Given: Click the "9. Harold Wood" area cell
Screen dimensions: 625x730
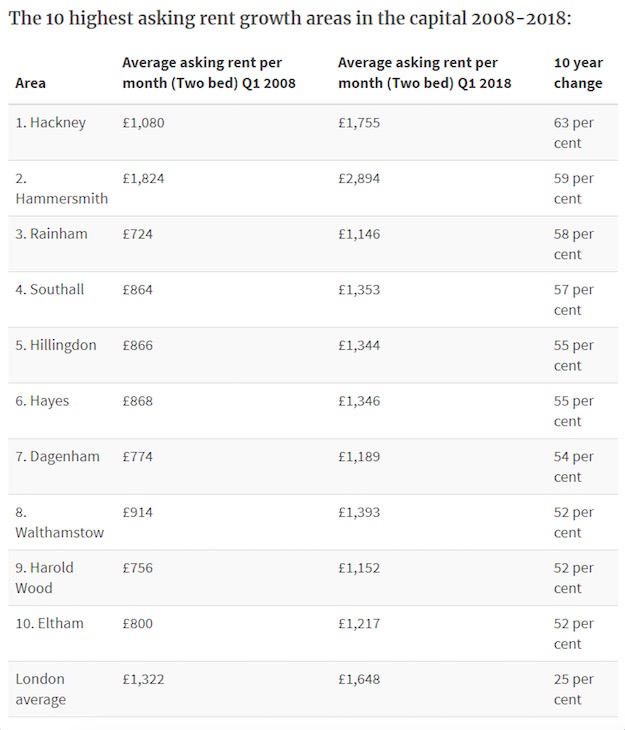Looking at the screenshot, I should pyautogui.click(x=45, y=577).
